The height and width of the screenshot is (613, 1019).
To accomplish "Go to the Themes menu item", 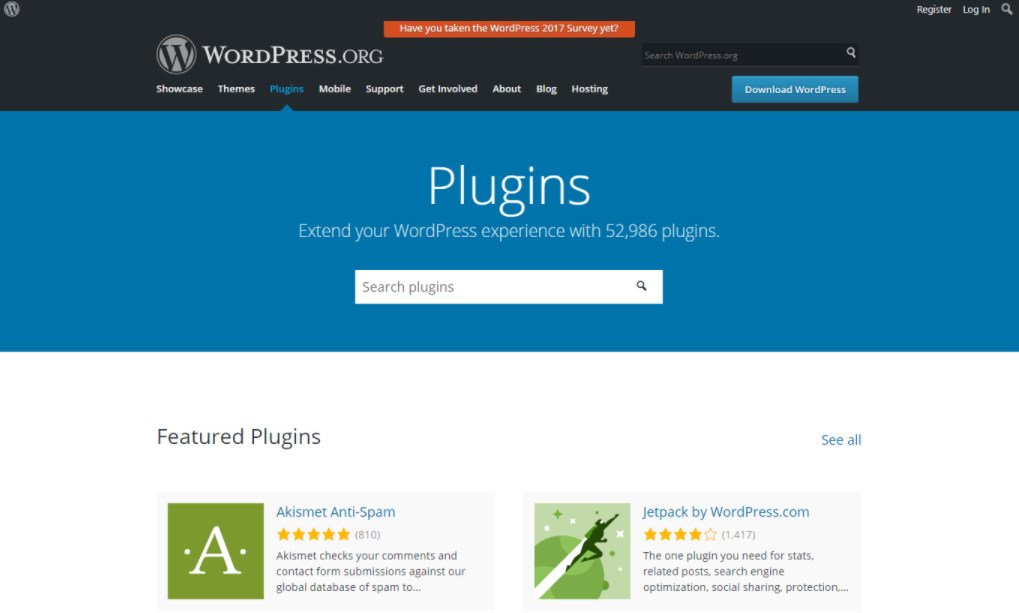I will point(236,89).
